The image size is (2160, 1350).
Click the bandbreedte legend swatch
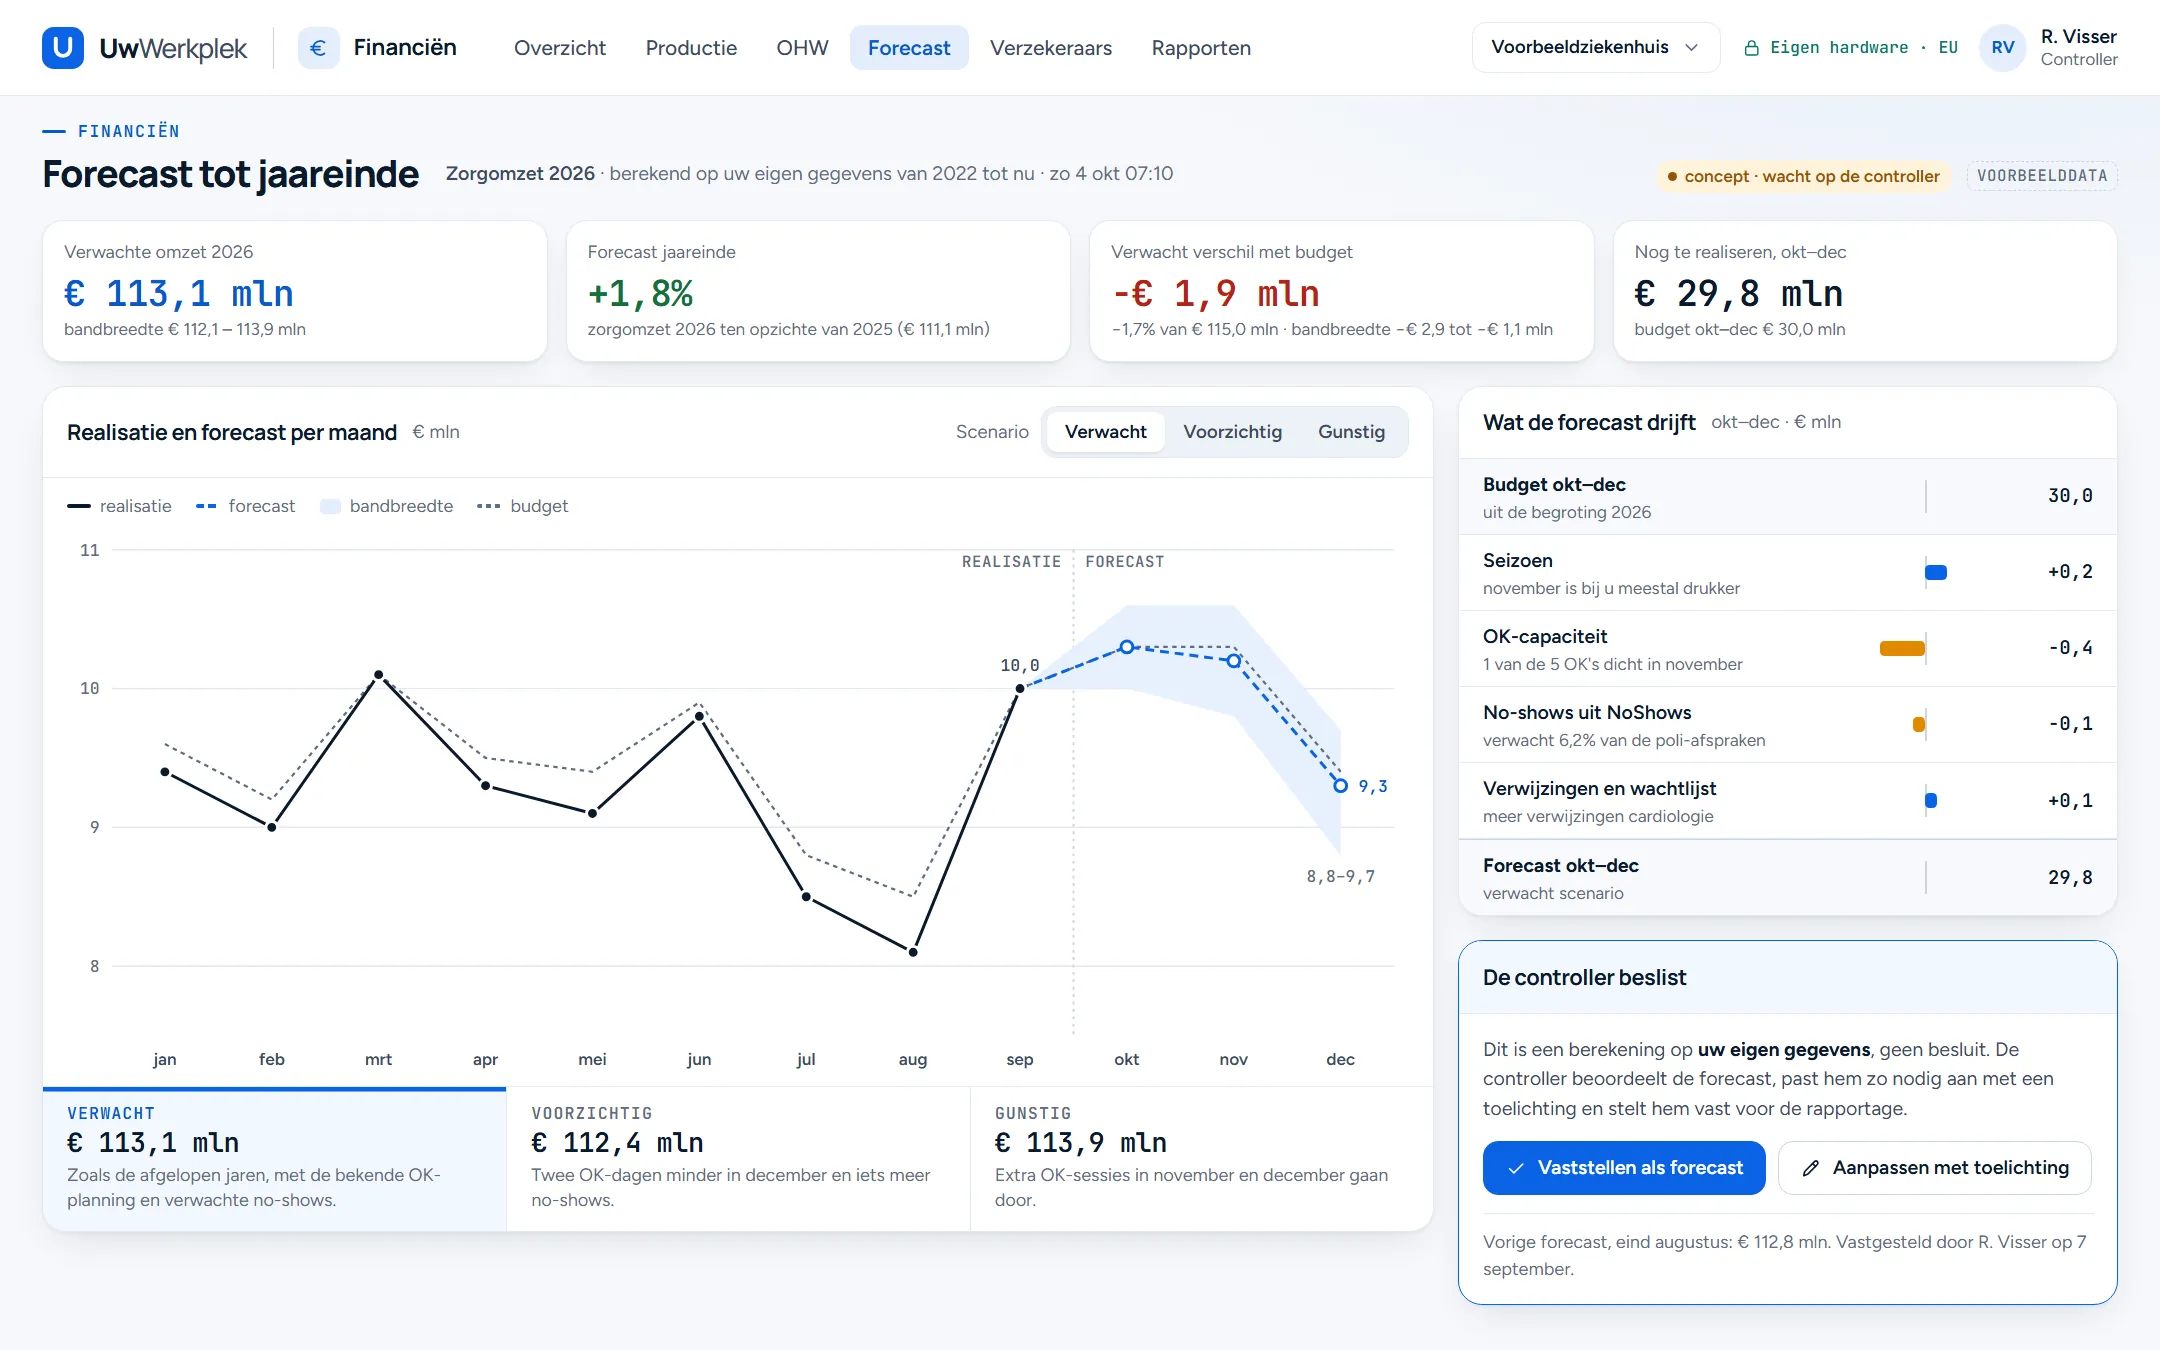pos(331,506)
